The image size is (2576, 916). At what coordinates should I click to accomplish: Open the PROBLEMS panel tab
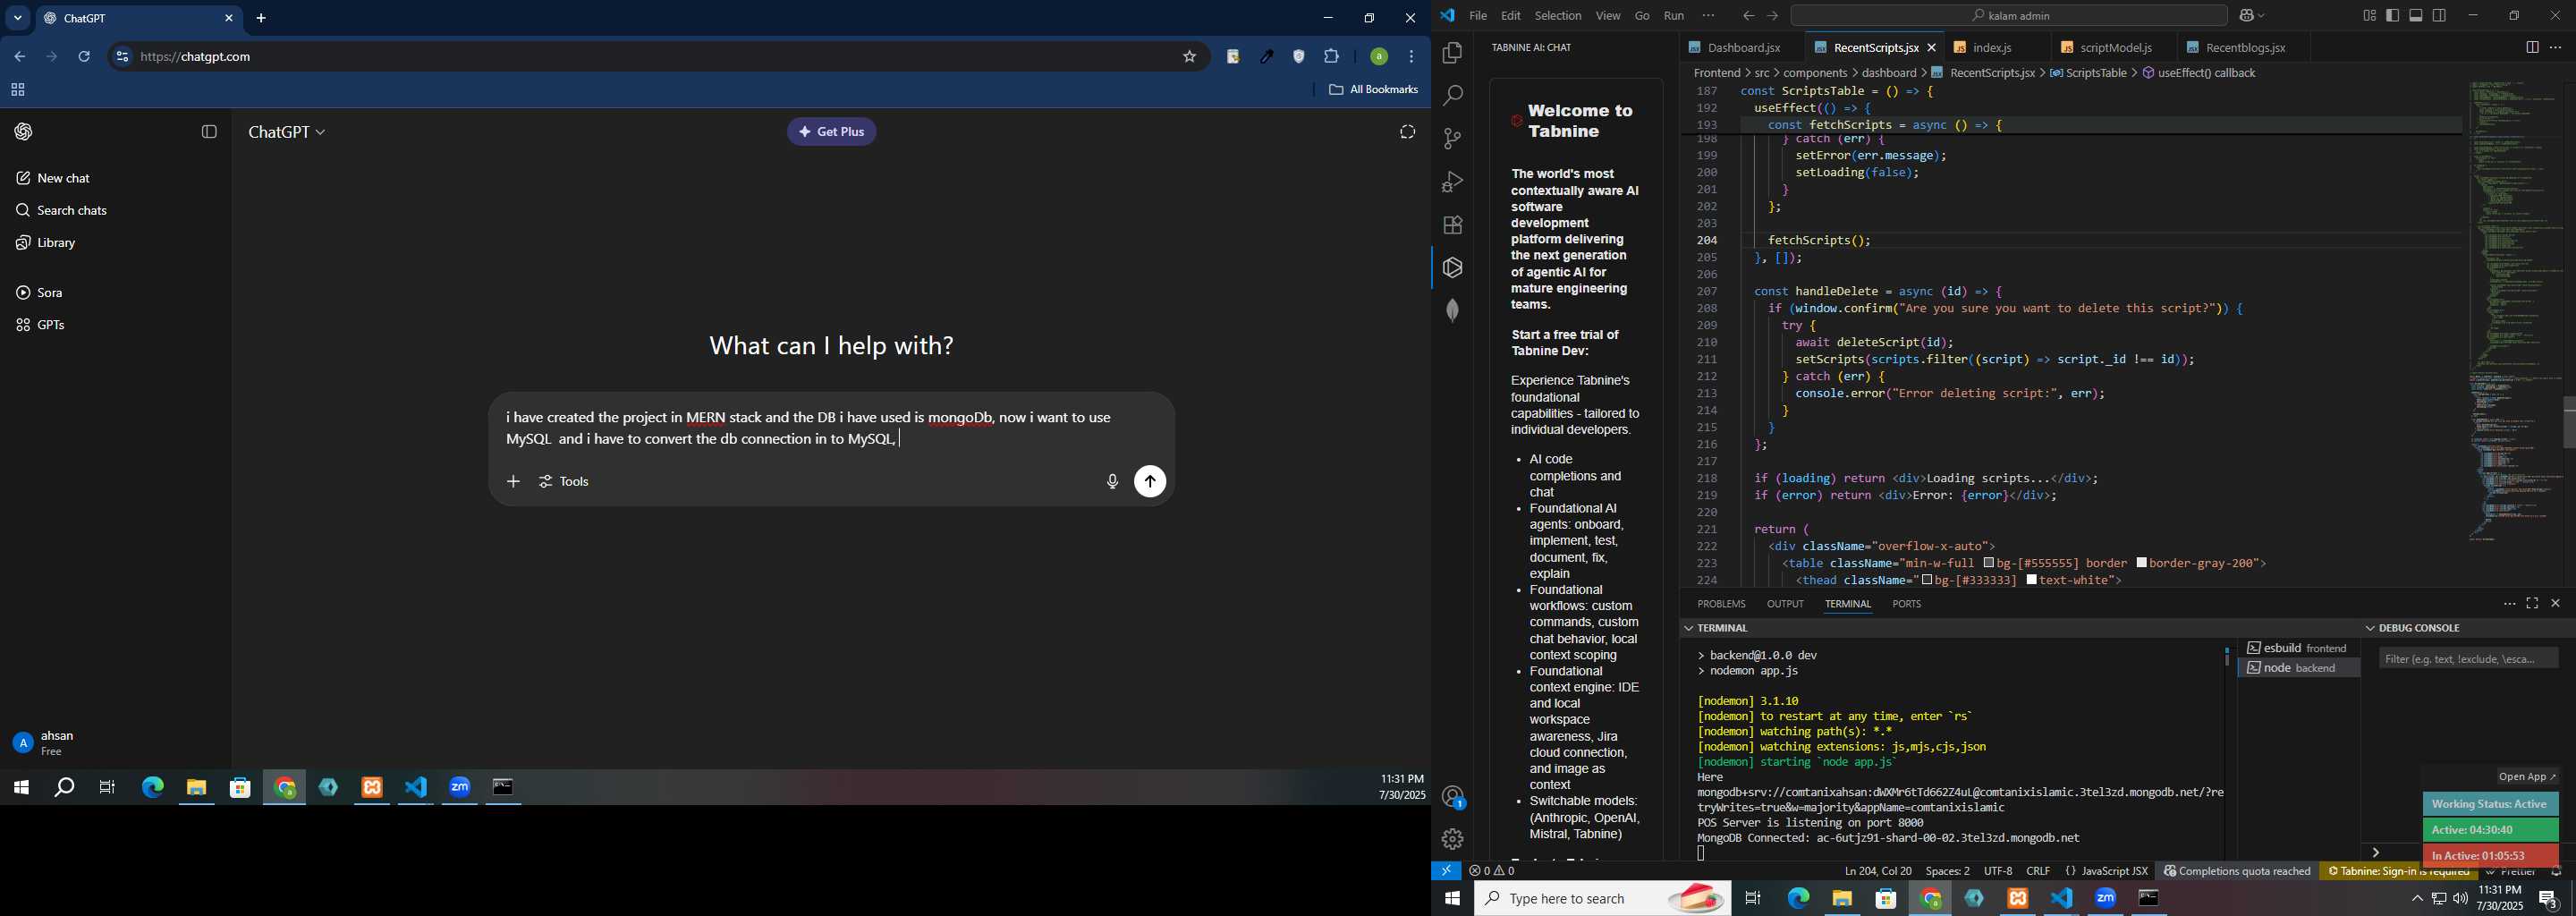1721,604
